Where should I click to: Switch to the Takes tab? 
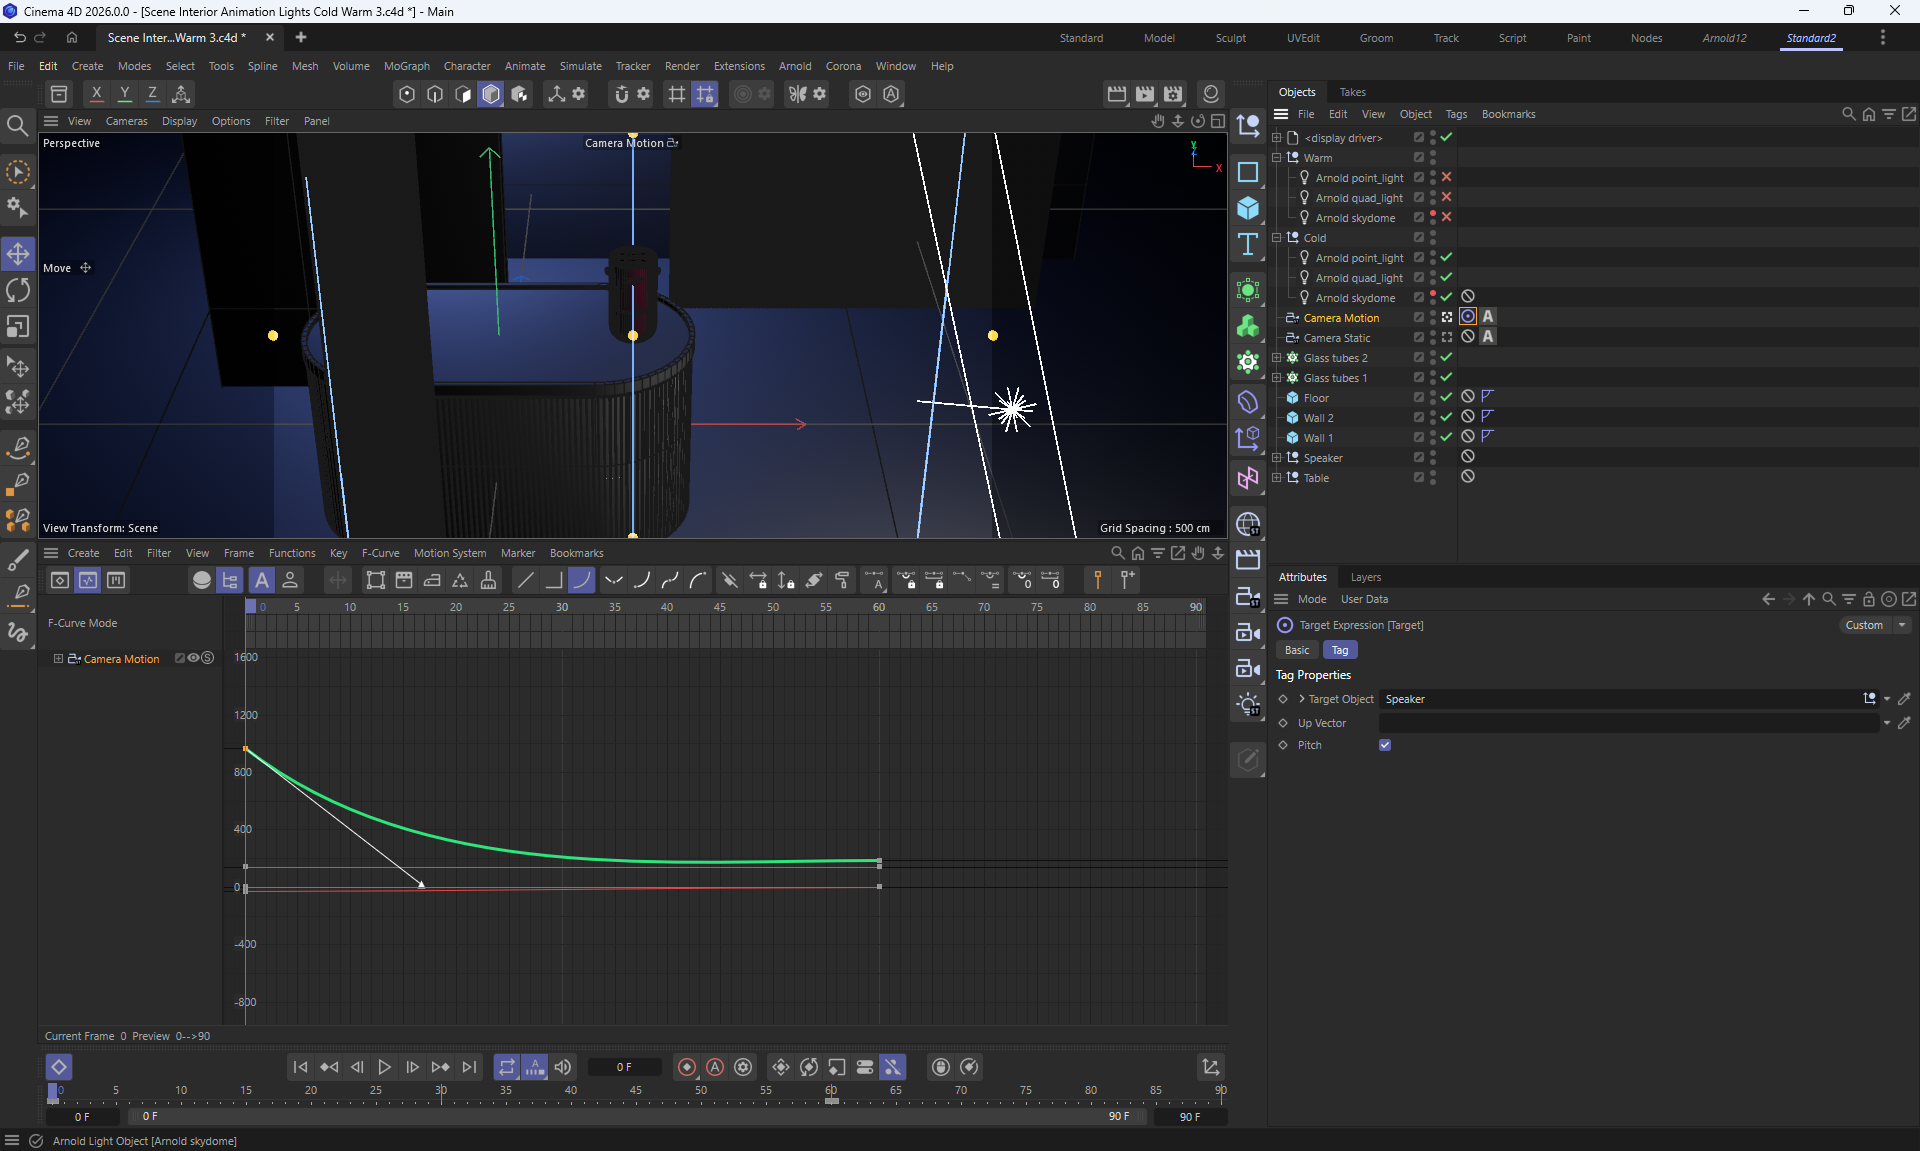(1352, 92)
